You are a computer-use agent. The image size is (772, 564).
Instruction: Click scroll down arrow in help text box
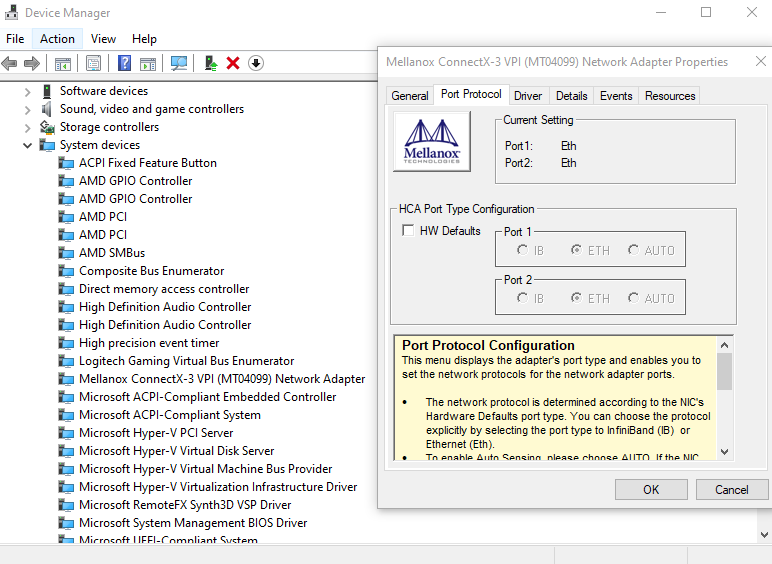pos(724,451)
